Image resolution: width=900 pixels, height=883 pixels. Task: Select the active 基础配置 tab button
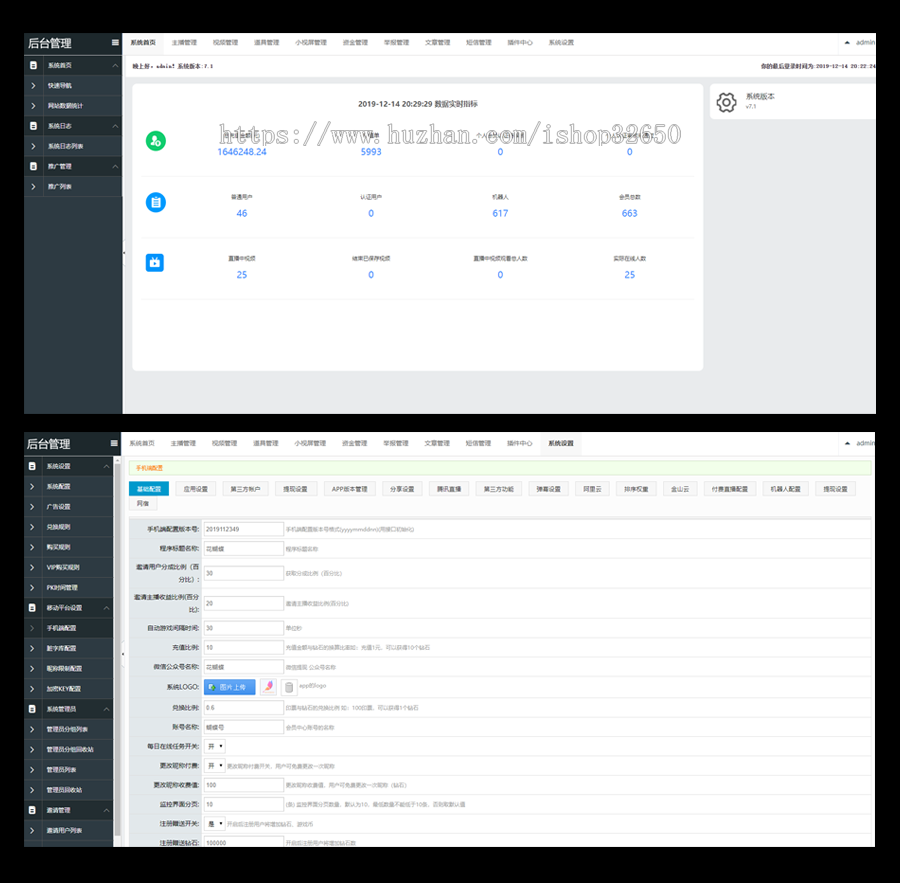(x=149, y=489)
